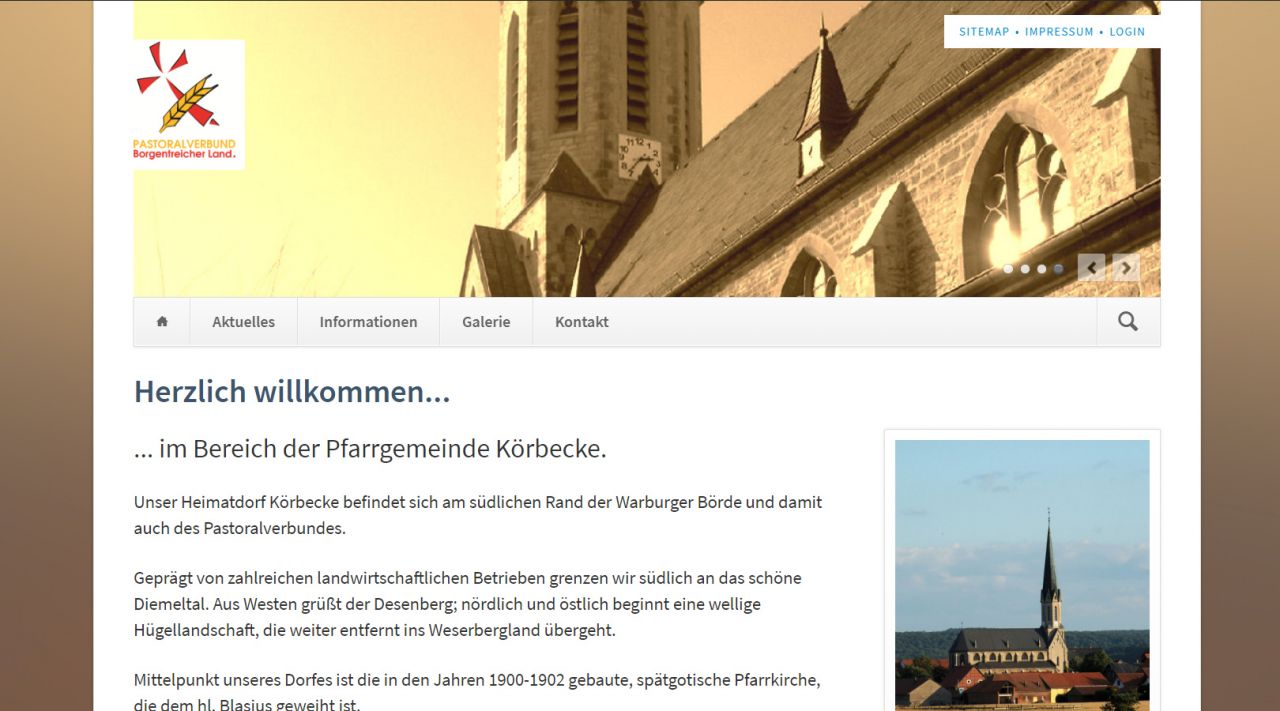Expand the Informationen menu
Viewport: 1280px width, 711px height.
click(368, 322)
